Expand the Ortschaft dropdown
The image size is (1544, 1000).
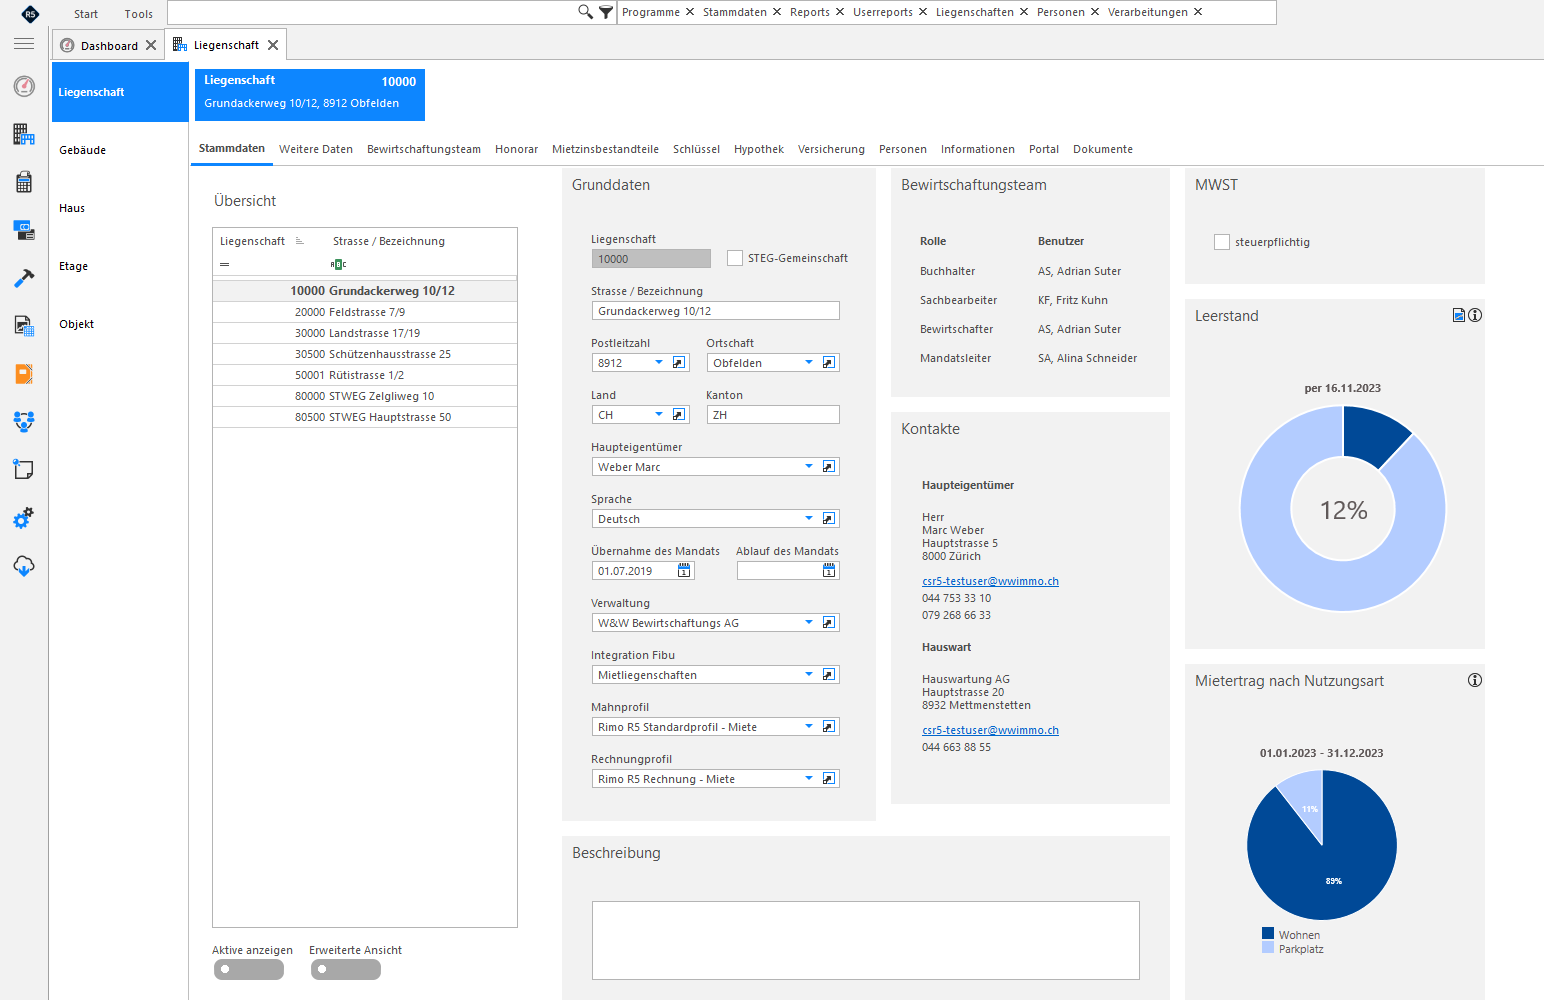click(809, 362)
